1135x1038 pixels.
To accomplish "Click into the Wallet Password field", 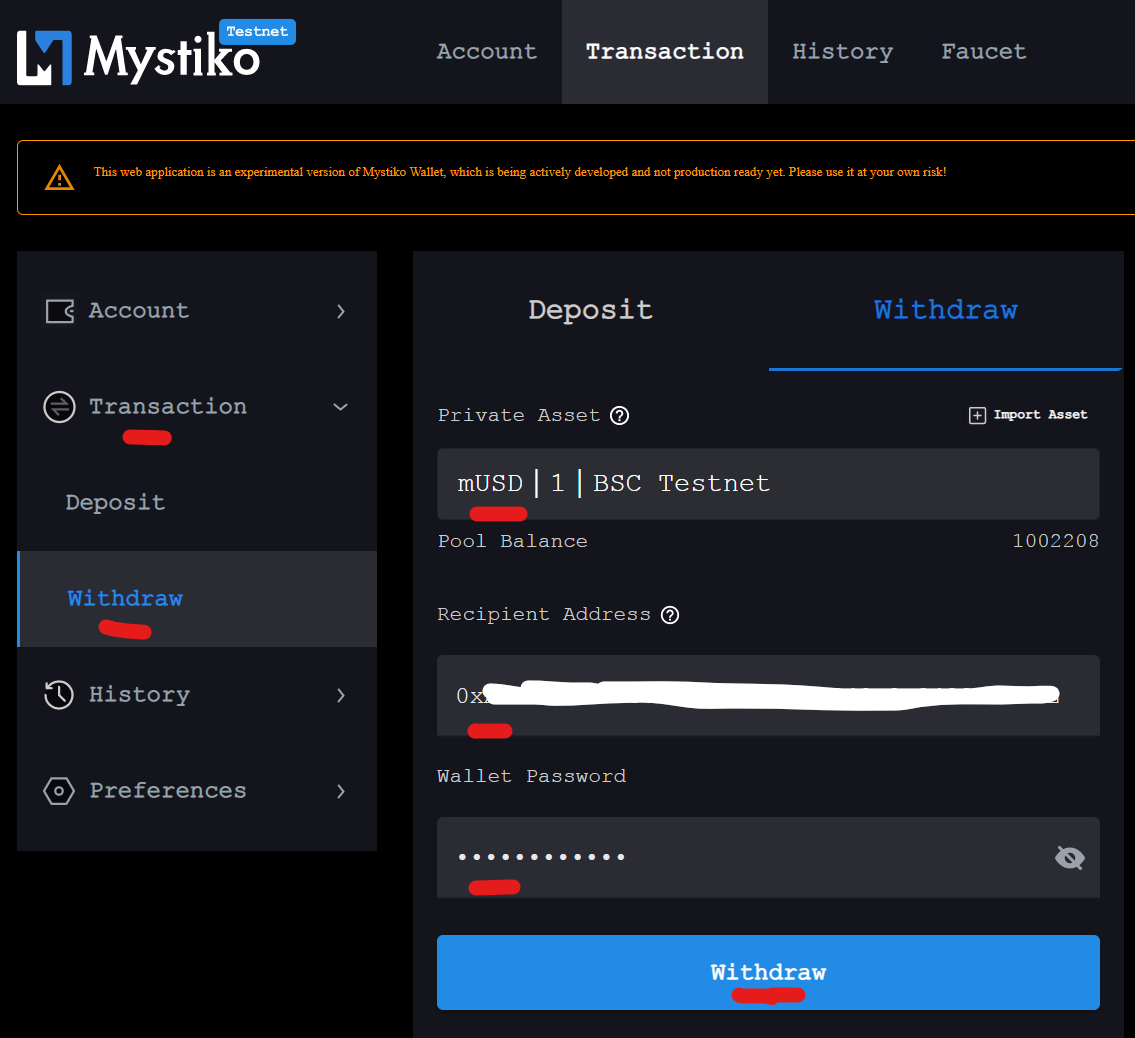I will click(x=768, y=858).
